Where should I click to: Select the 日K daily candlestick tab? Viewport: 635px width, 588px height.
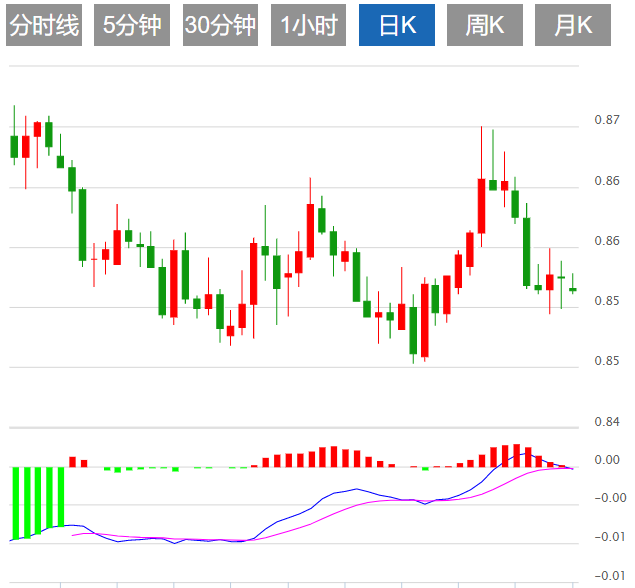[397, 25]
